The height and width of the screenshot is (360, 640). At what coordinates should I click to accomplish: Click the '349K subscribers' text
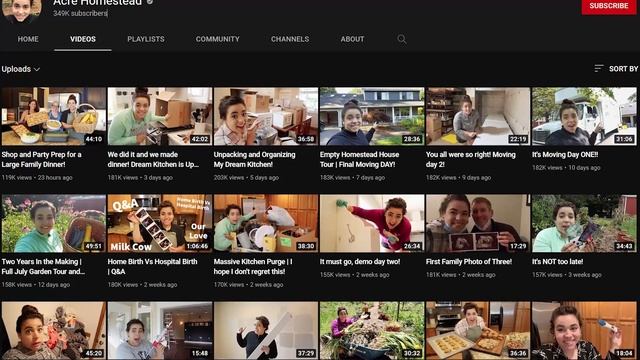point(80,13)
